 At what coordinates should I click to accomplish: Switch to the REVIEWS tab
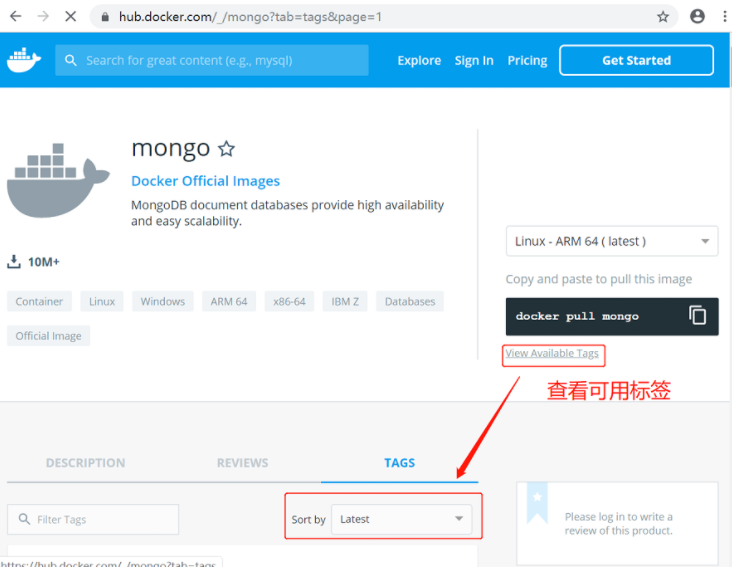[x=243, y=463]
